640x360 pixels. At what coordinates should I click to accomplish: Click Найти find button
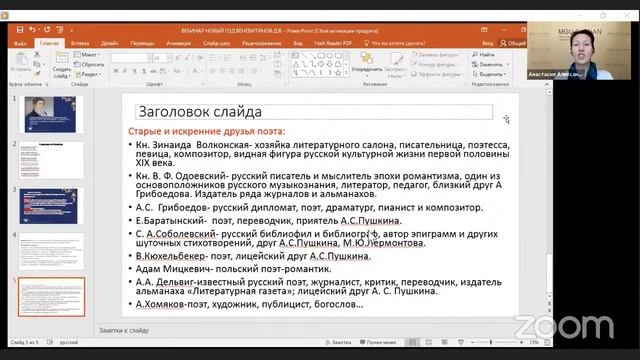pyautogui.click(x=483, y=54)
